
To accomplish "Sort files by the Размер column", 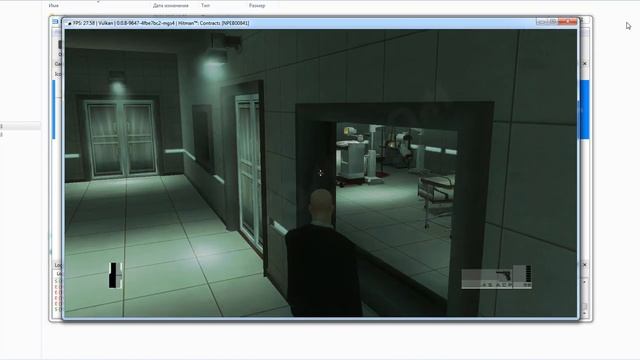I will coord(257,6).
